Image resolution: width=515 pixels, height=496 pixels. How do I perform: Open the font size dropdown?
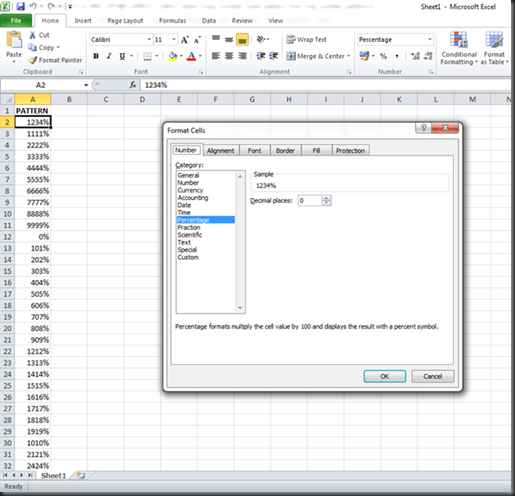174,40
